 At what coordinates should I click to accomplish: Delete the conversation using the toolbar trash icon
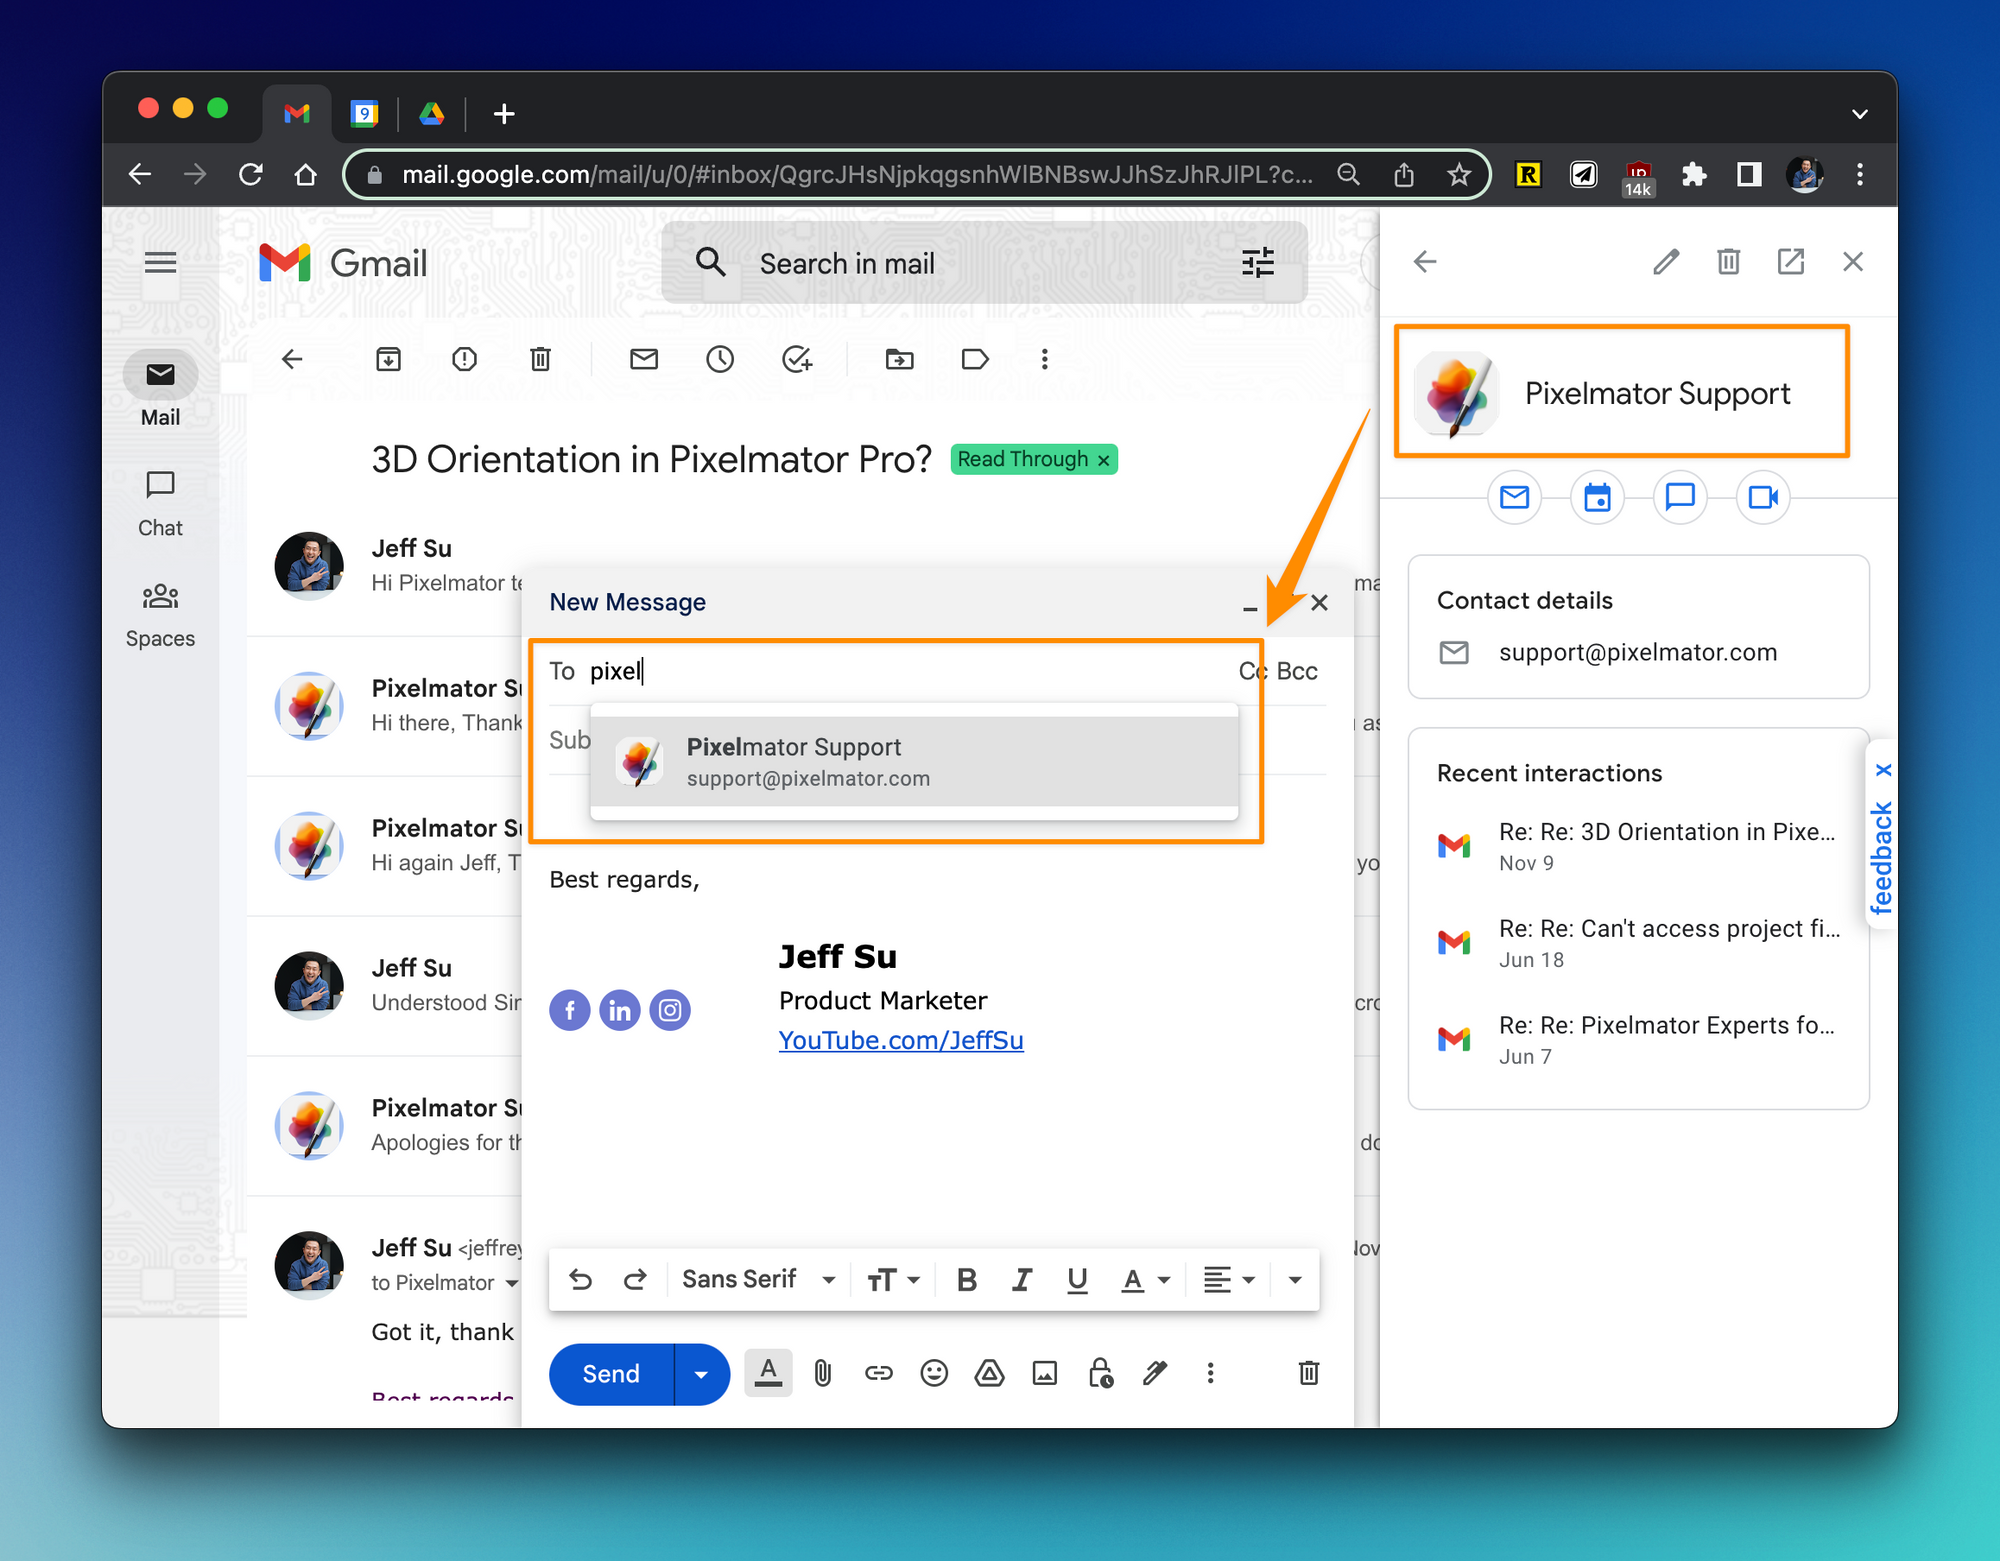pos(540,359)
